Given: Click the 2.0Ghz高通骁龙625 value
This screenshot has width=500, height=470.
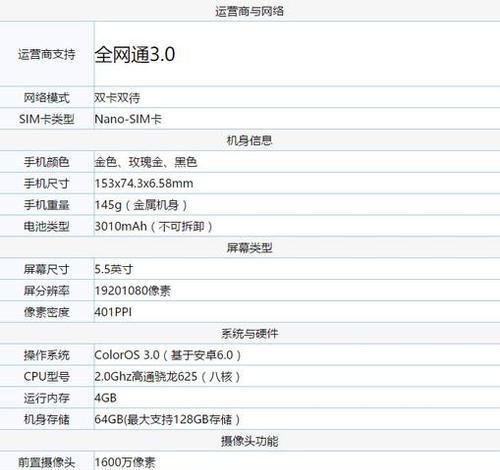Looking at the screenshot, I should [167, 376].
